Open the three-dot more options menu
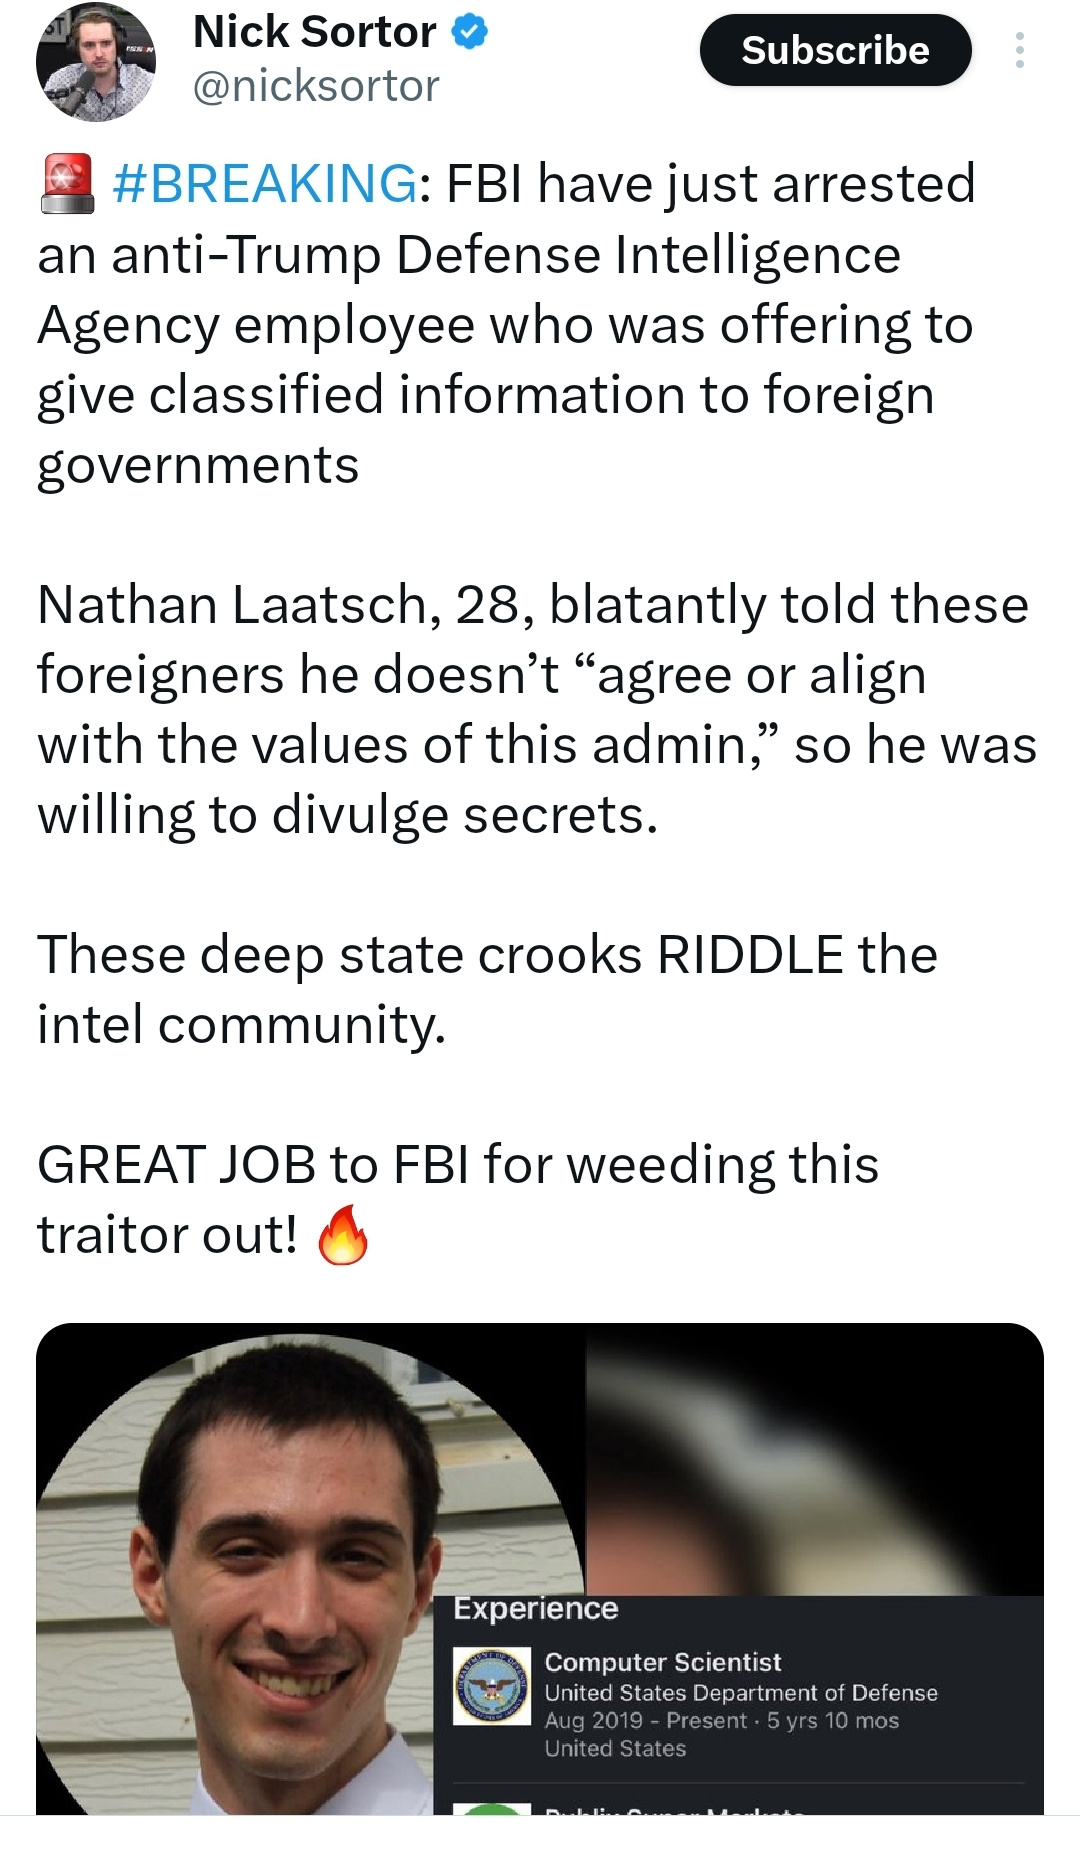 (1019, 50)
